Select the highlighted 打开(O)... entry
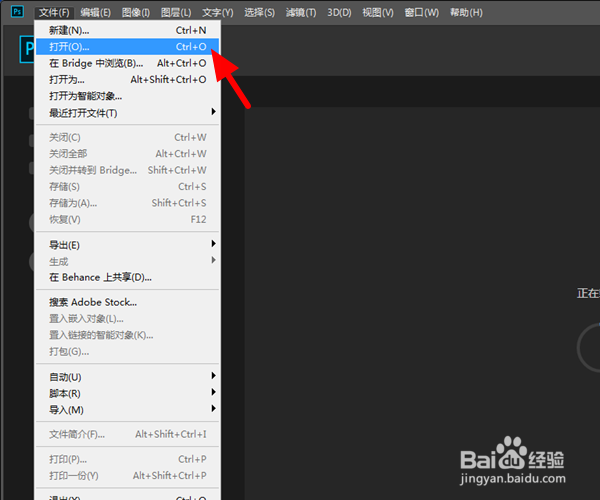 pos(127,47)
